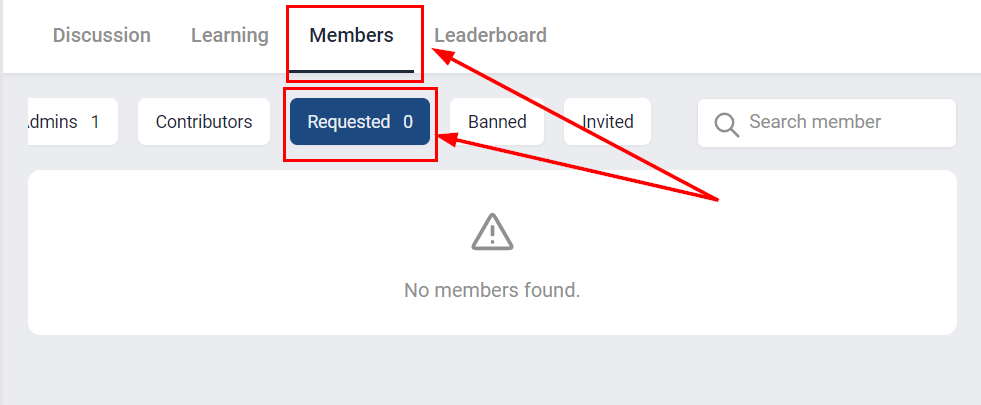Go to the Leaderboard tab
The width and height of the screenshot is (981, 405).
pos(490,36)
